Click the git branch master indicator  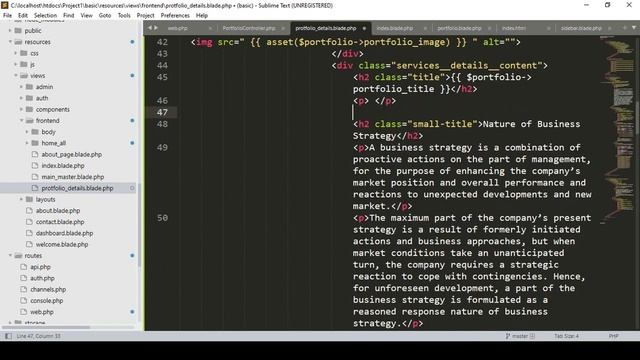click(520, 336)
